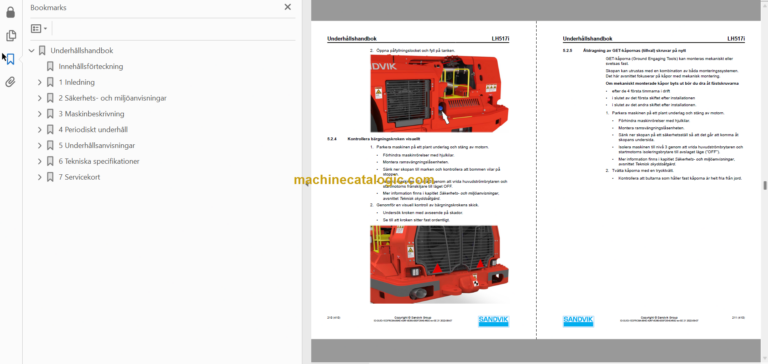Click the bookmark icon beside 1 Inledning
This screenshot has width=768, height=364.
pyautogui.click(x=50, y=82)
